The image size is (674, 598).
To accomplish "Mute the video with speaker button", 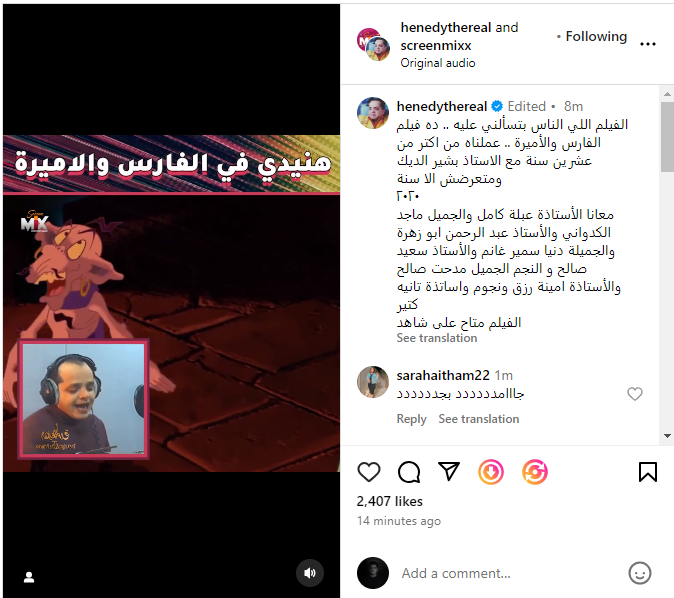I will 310,573.
